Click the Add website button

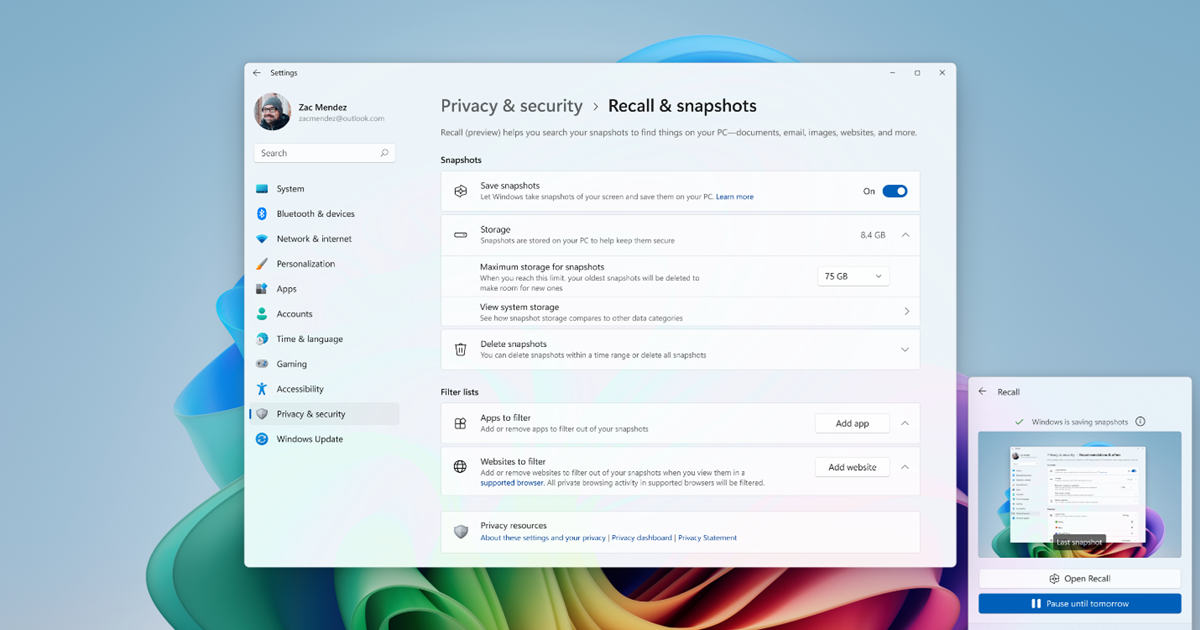[x=852, y=467]
